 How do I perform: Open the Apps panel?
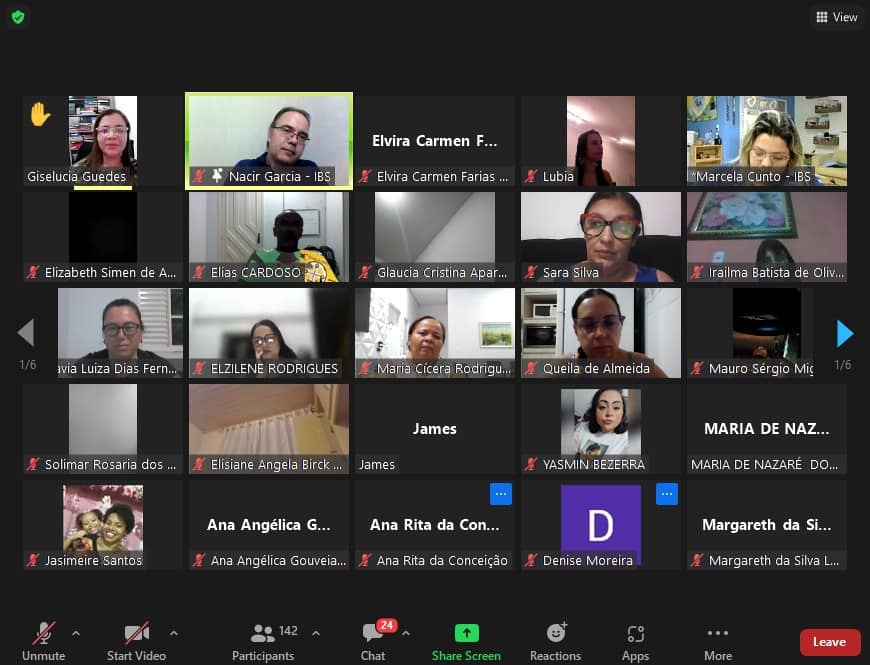[x=635, y=640]
